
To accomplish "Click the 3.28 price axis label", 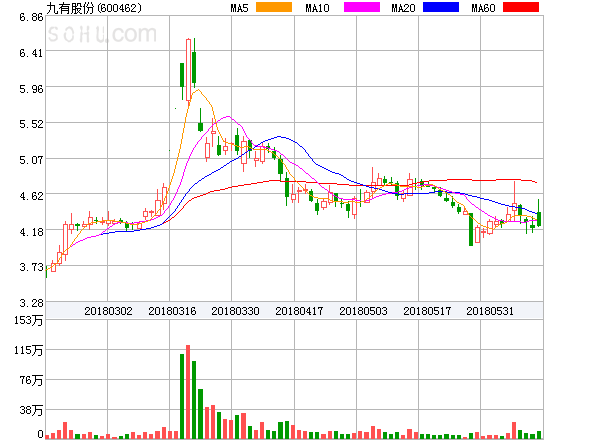I will [x=31, y=303].
